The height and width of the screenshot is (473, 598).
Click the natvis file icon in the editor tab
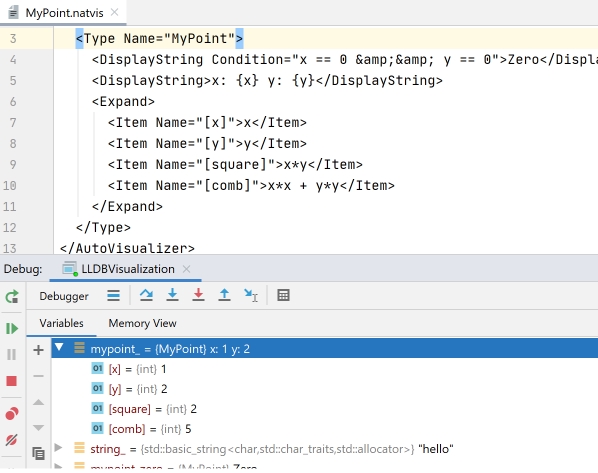click(x=13, y=13)
